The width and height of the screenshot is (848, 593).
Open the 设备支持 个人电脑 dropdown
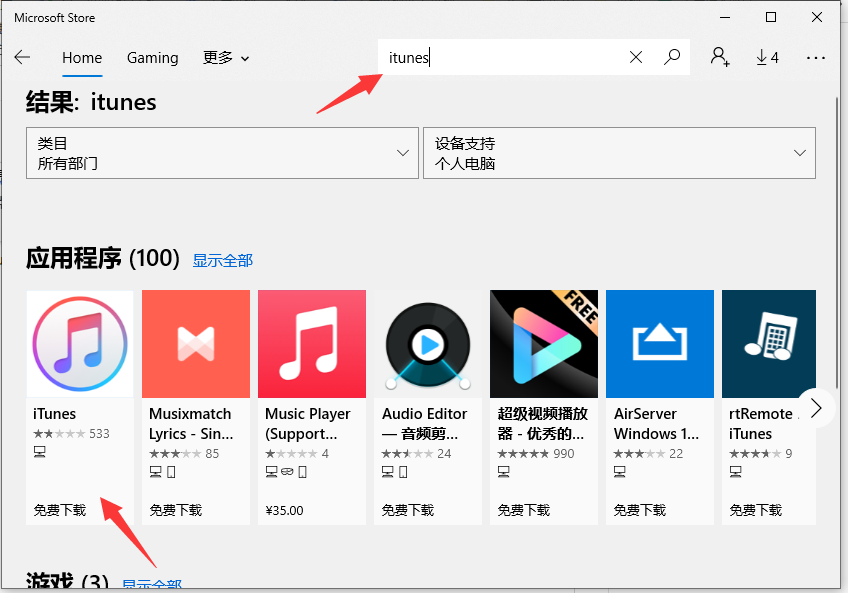[618, 153]
